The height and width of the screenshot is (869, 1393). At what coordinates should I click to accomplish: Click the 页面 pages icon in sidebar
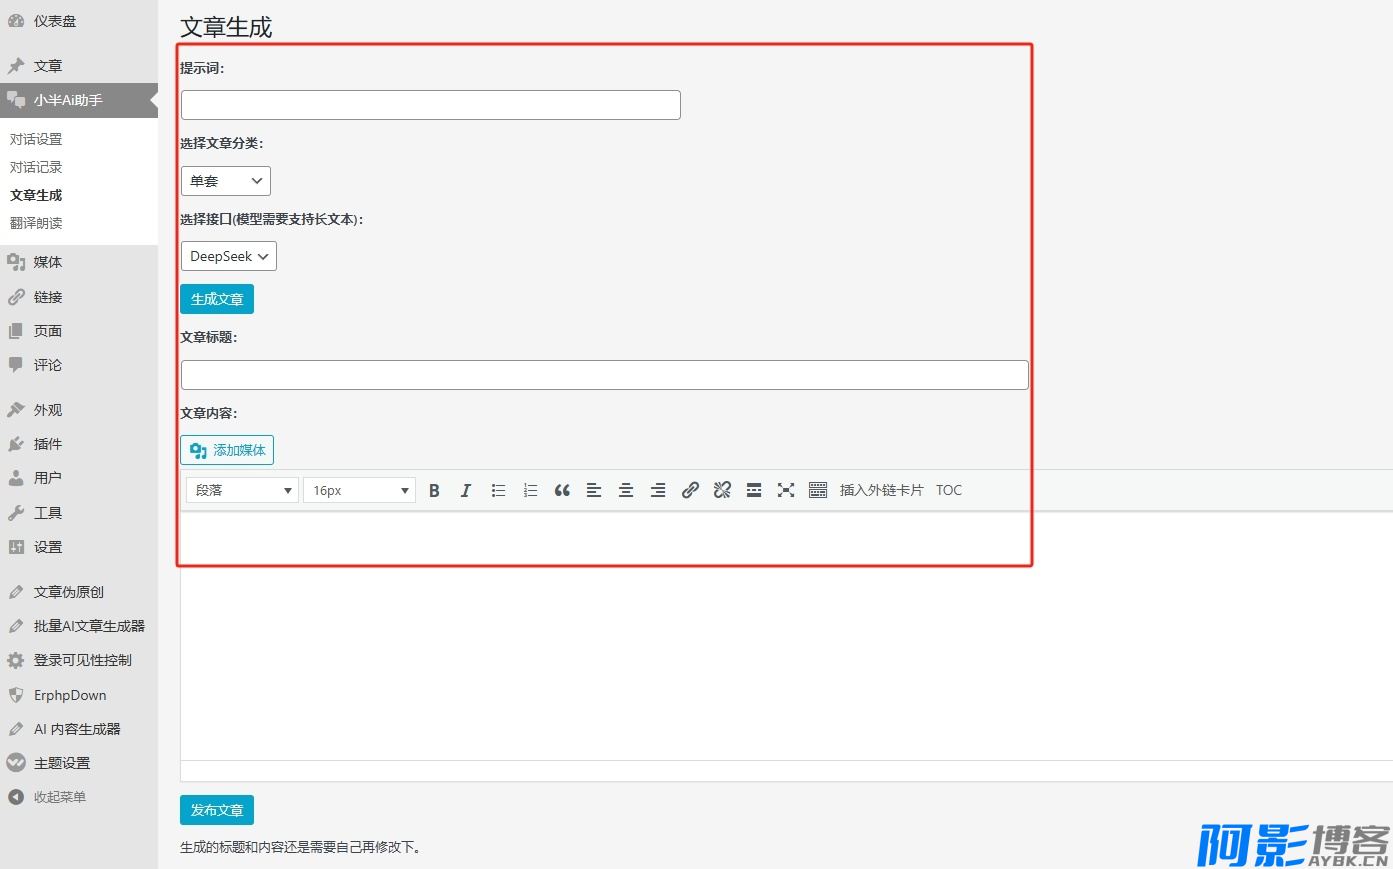[x=16, y=331]
